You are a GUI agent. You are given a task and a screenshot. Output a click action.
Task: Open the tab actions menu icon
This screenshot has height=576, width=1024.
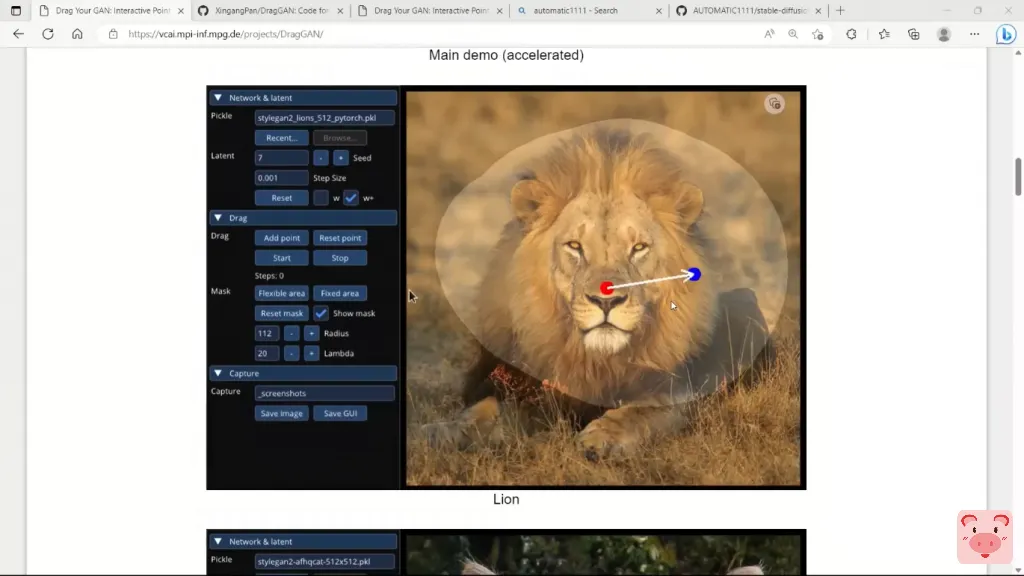[16, 10]
